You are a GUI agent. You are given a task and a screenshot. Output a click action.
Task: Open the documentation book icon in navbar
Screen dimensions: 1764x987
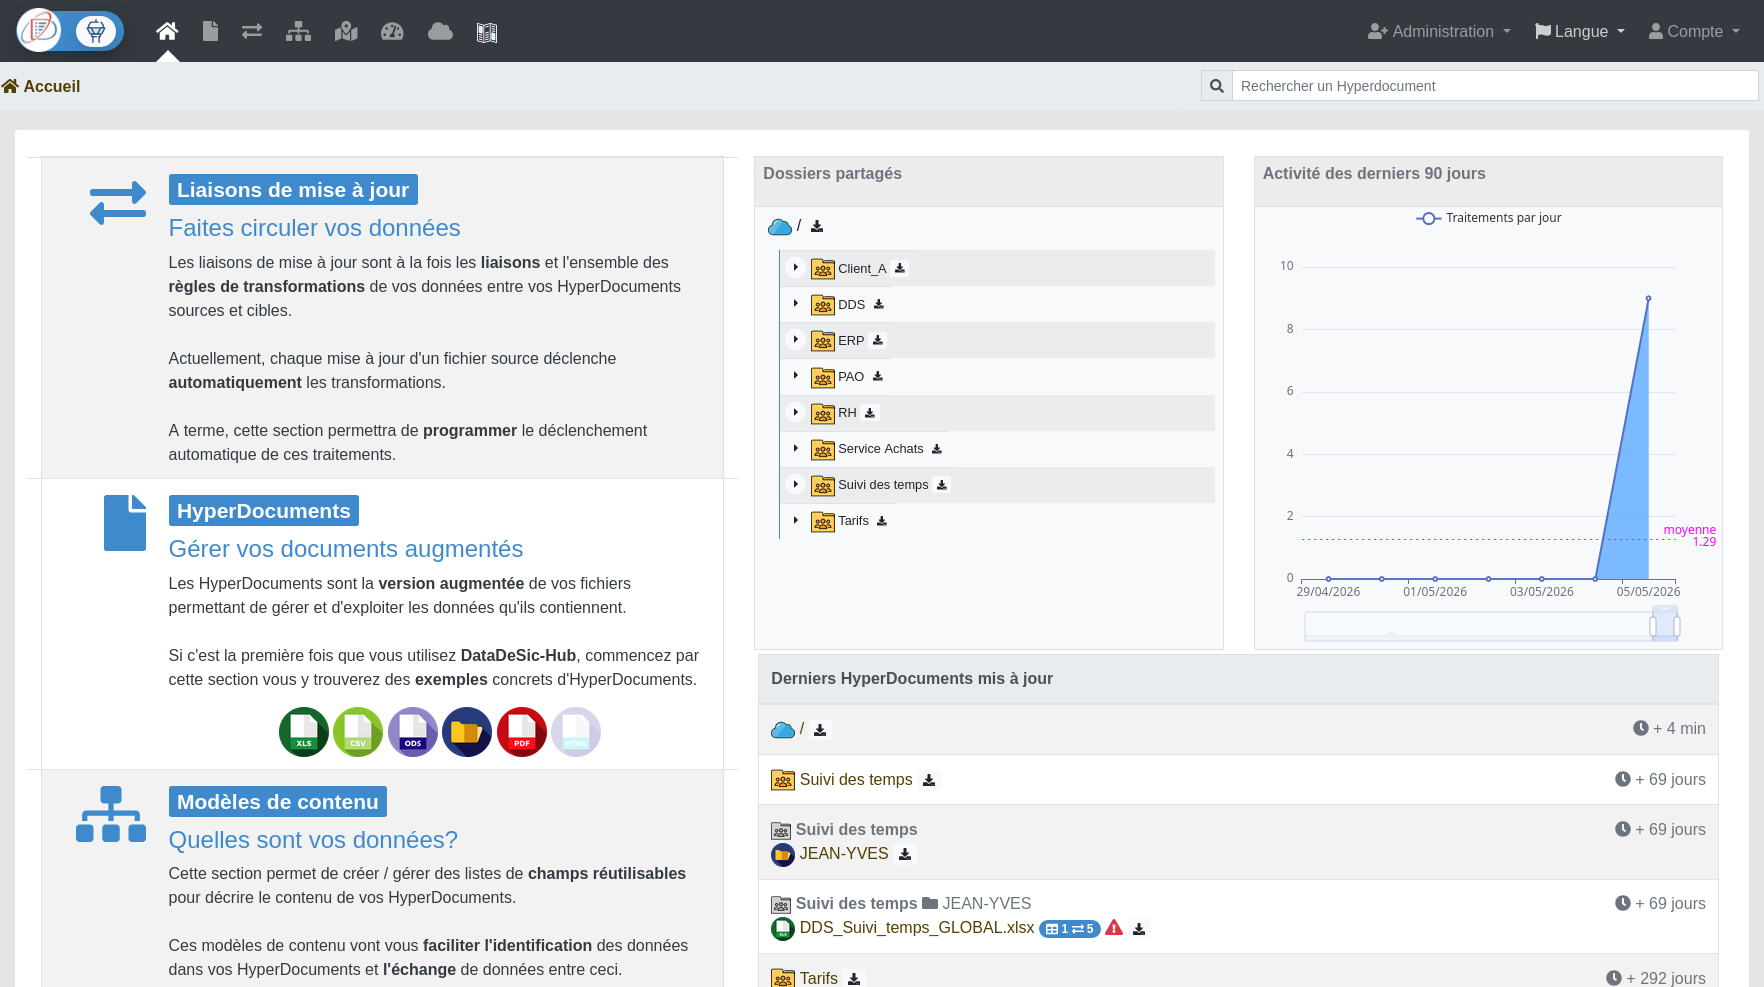pos(487,33)
